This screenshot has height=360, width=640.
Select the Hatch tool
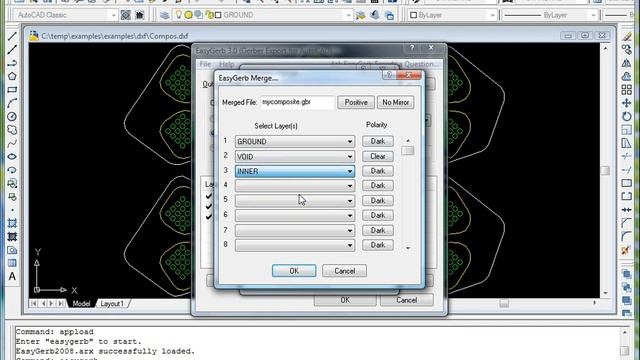click(12, 223)
